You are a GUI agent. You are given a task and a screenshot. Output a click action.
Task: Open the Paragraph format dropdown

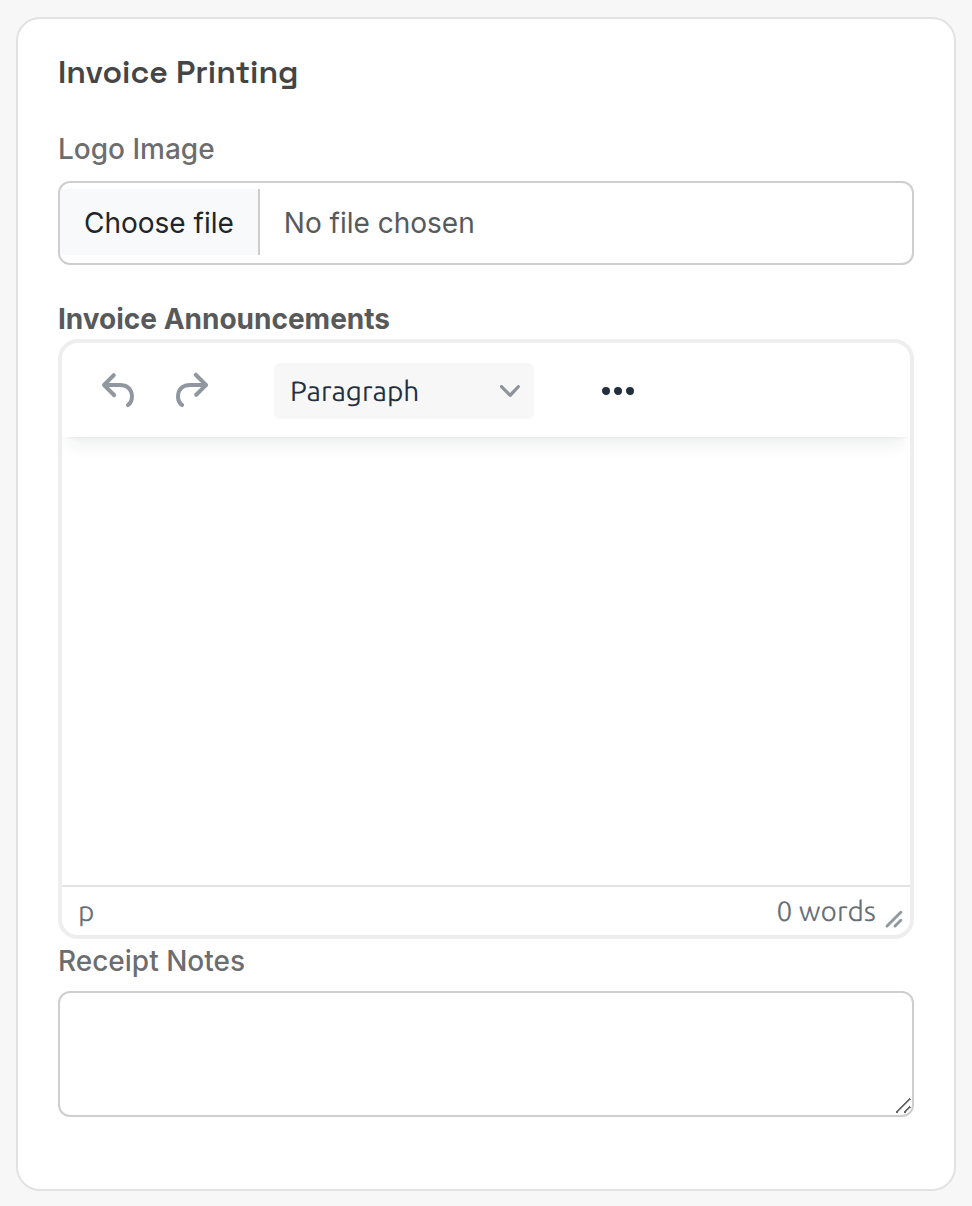point(404,391)
